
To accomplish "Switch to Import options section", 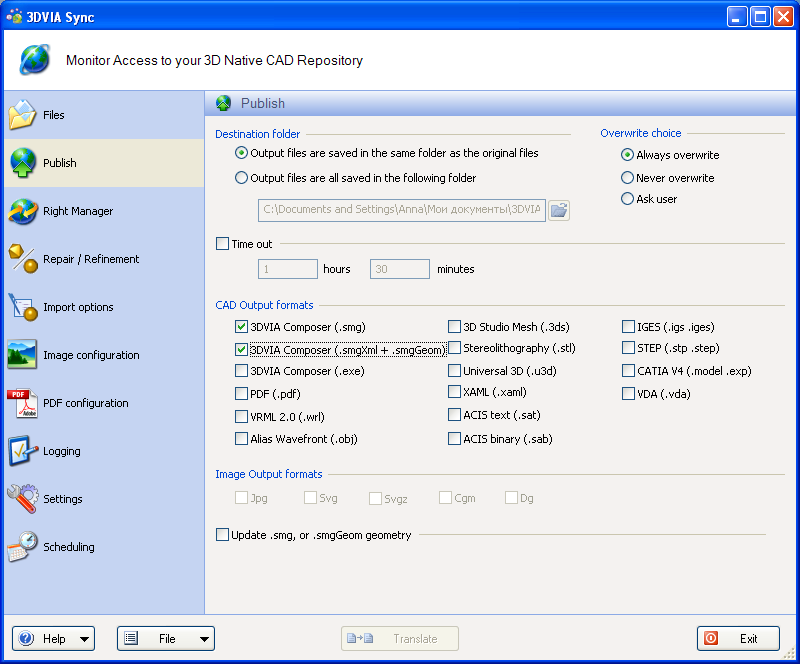I will [104, 307].
